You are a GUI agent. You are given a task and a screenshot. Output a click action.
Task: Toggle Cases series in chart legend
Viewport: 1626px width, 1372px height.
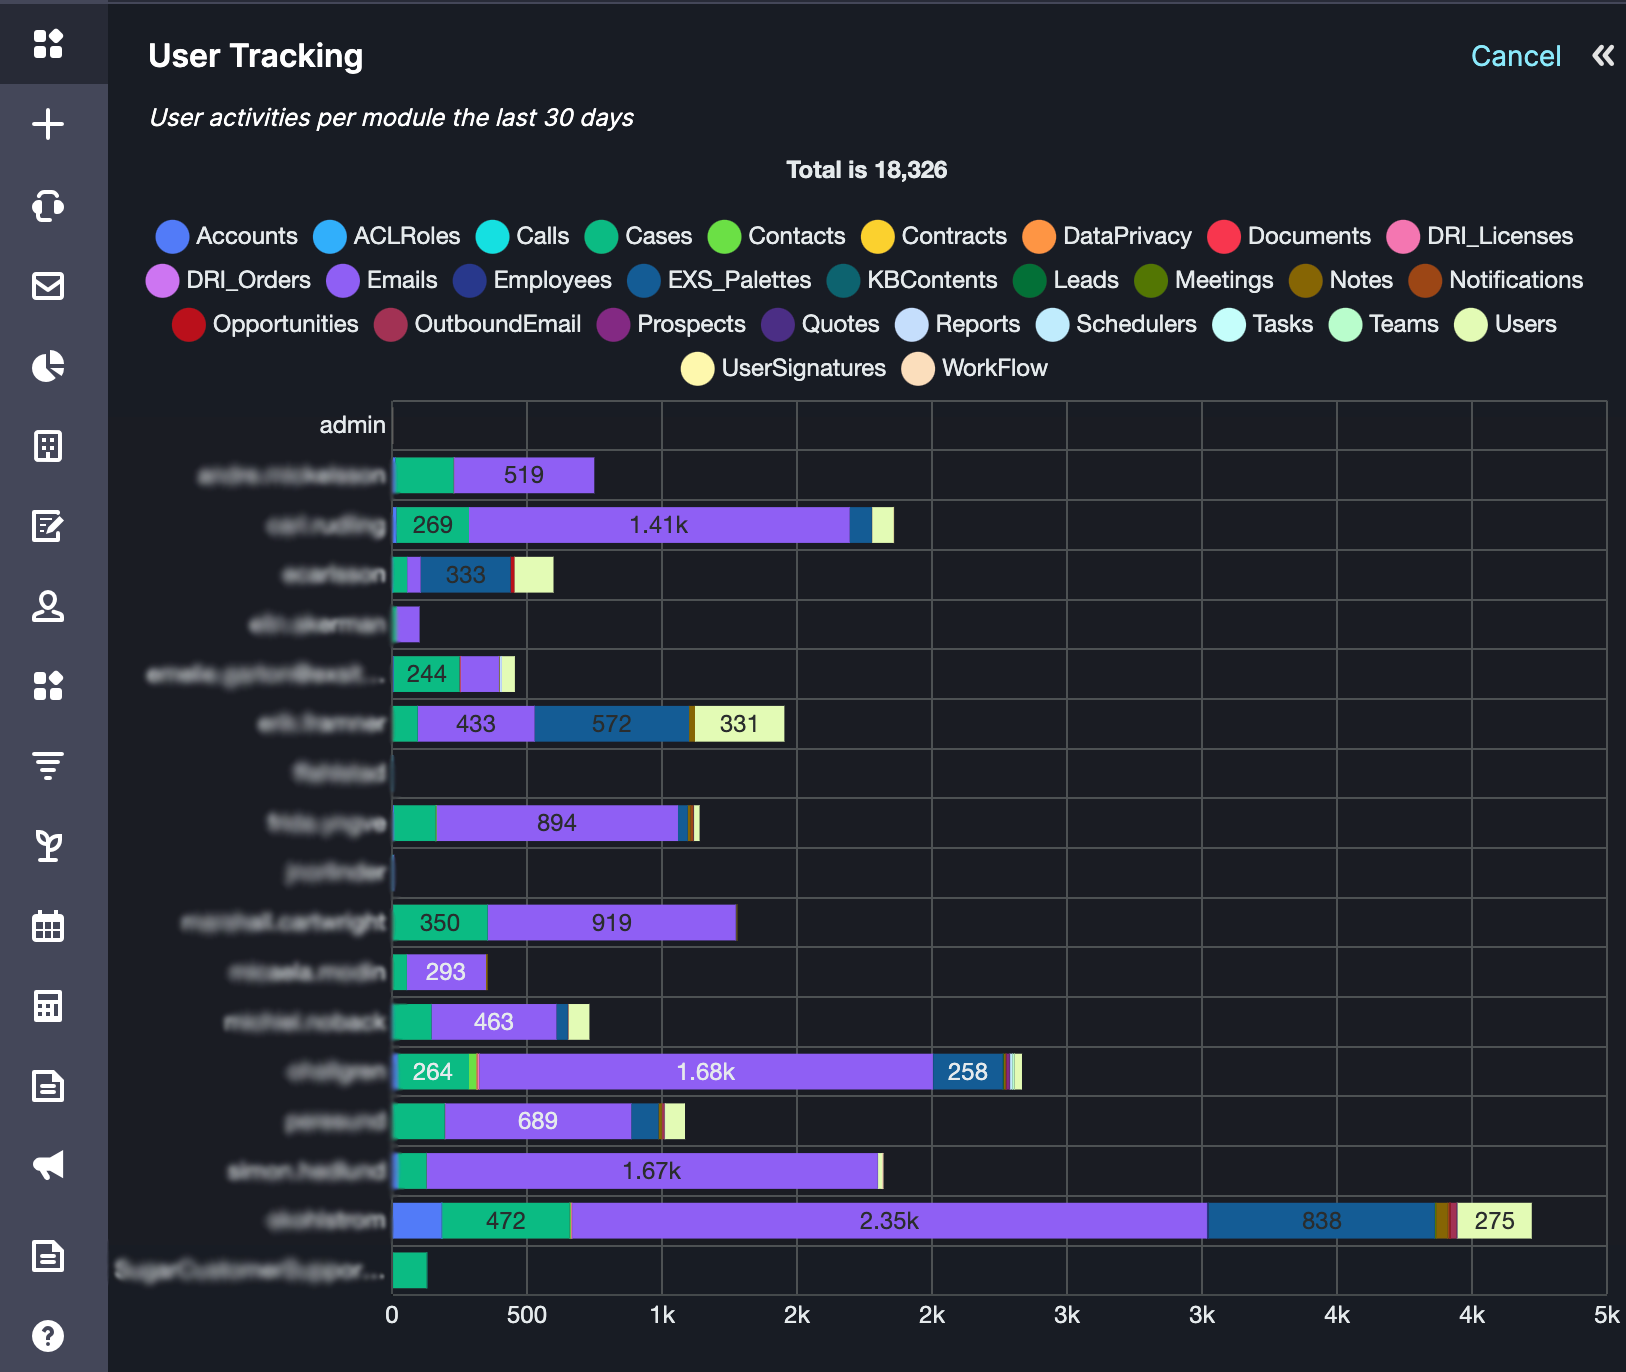639,236
